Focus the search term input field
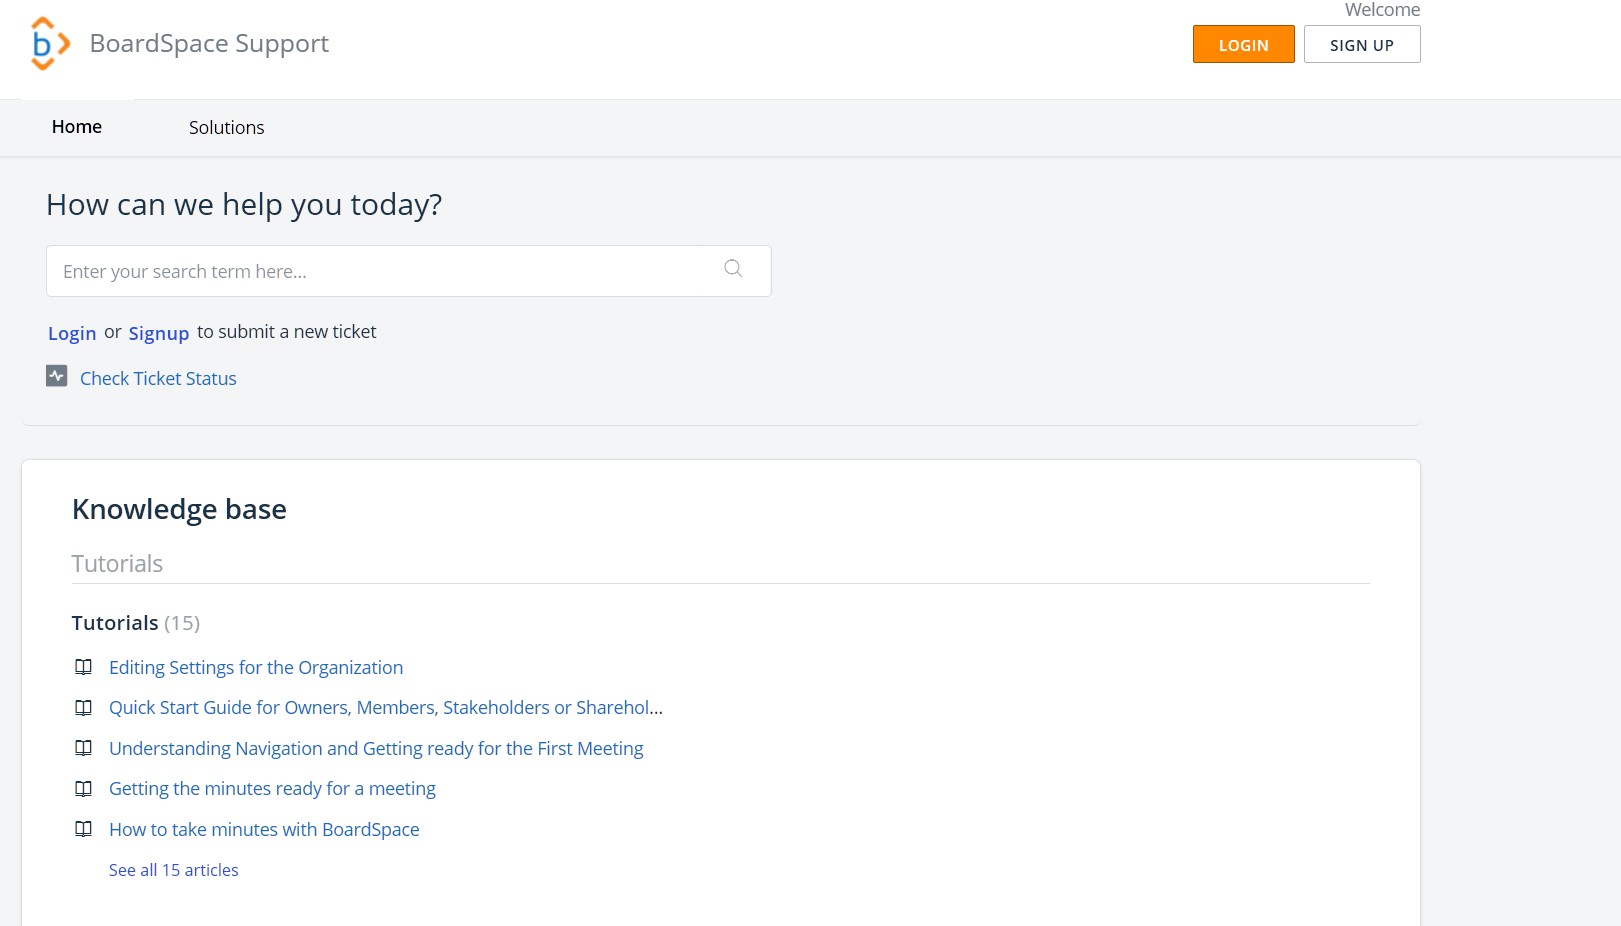 pos(408,271)
